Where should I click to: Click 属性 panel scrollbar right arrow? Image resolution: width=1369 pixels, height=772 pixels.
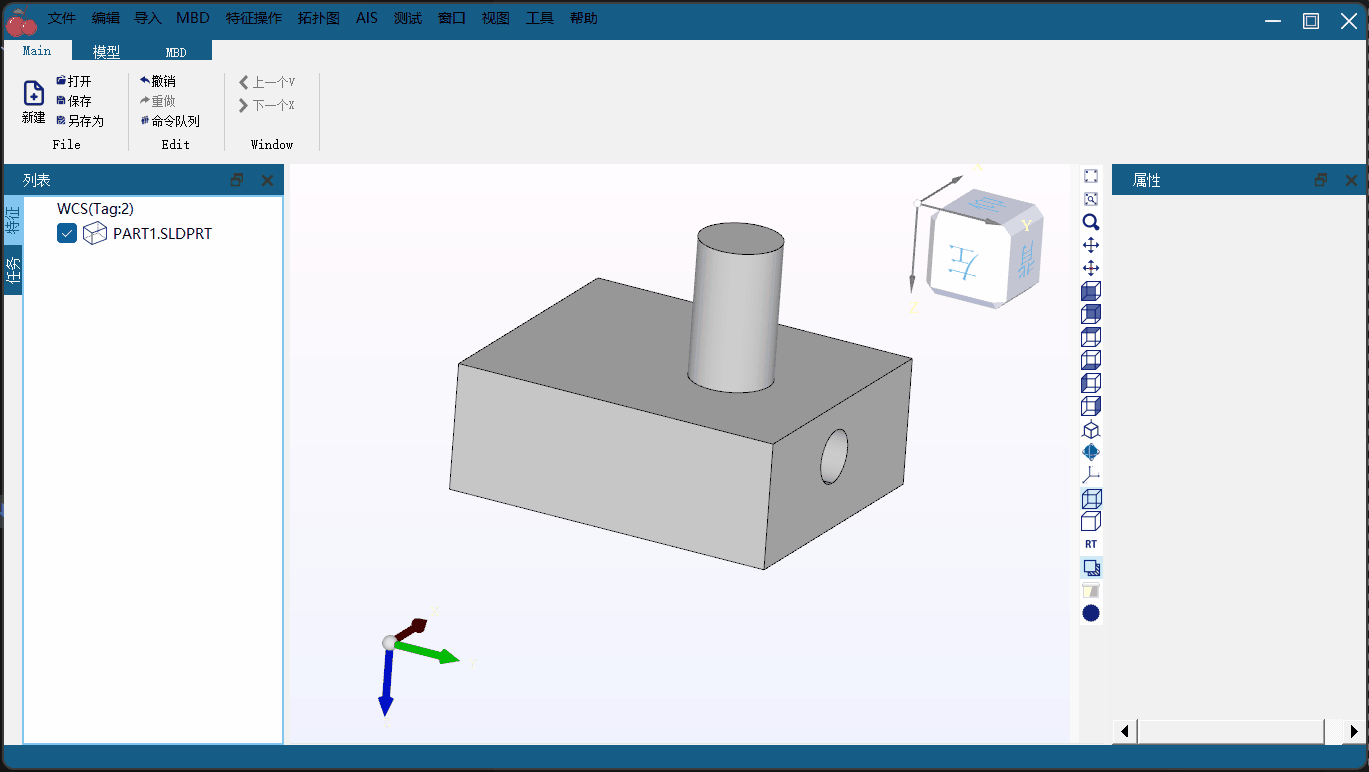1353,732
